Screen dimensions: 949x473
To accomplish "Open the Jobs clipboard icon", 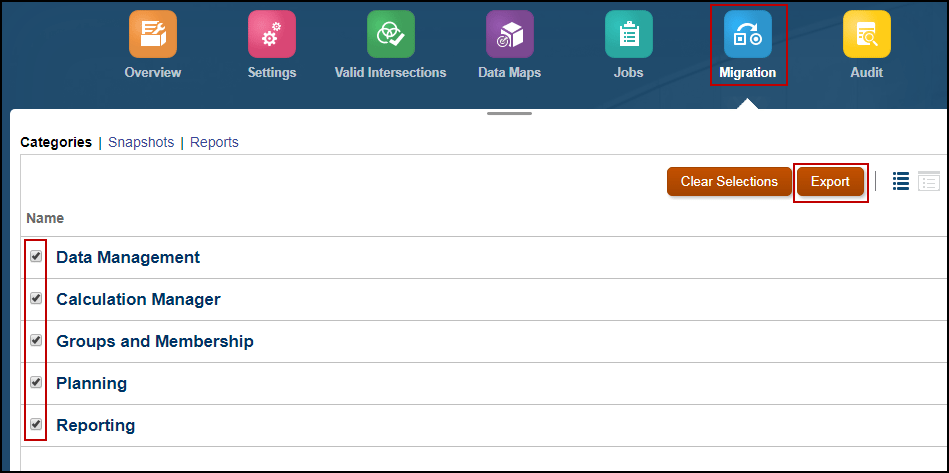I will [629, 34].
